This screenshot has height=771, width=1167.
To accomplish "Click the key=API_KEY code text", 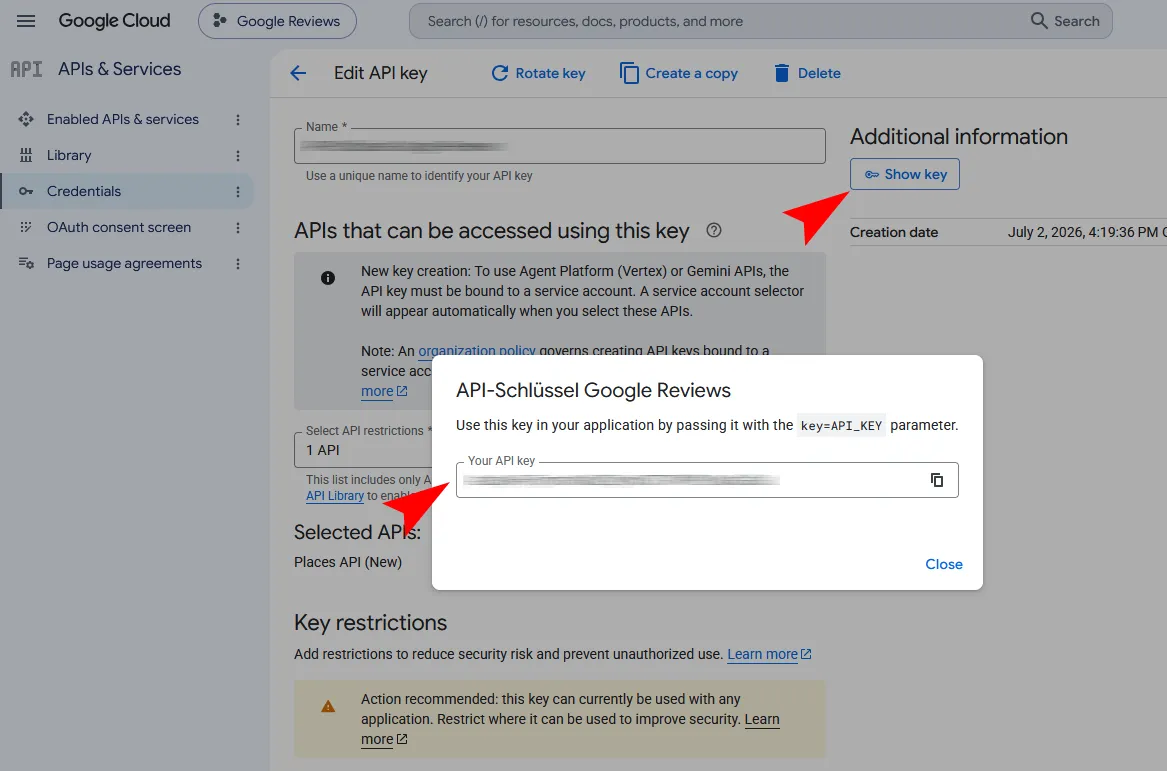I will pos(841,426).
